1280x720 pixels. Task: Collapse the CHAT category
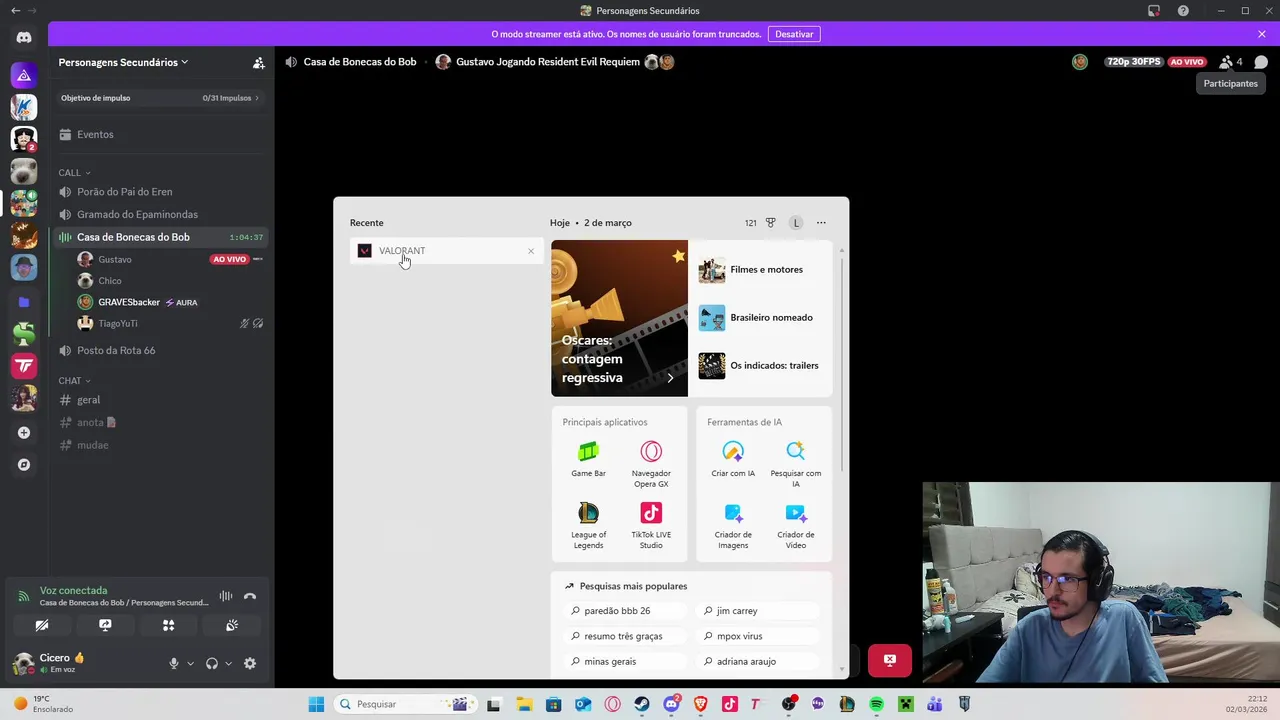74,381
